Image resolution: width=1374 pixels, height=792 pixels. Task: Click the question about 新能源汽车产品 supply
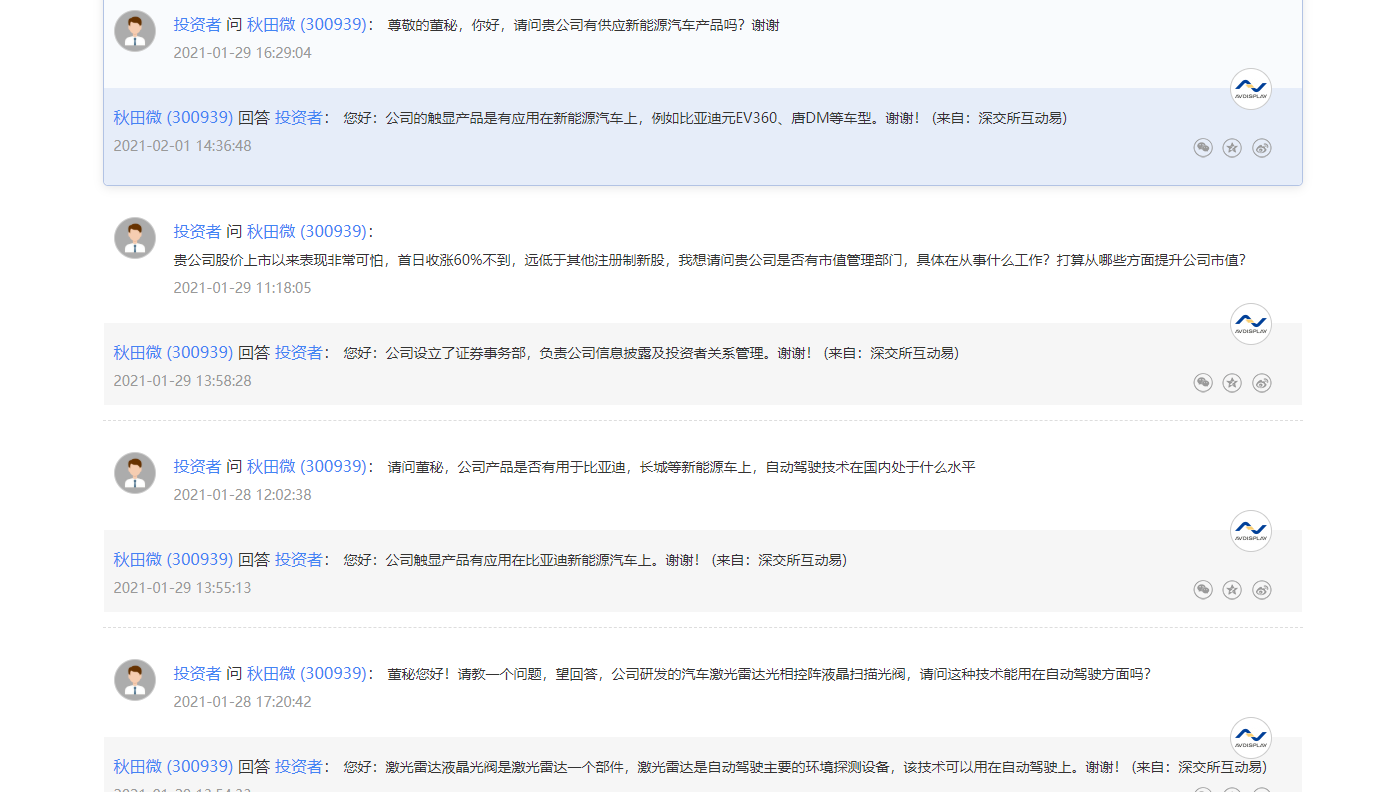[583, 26]
